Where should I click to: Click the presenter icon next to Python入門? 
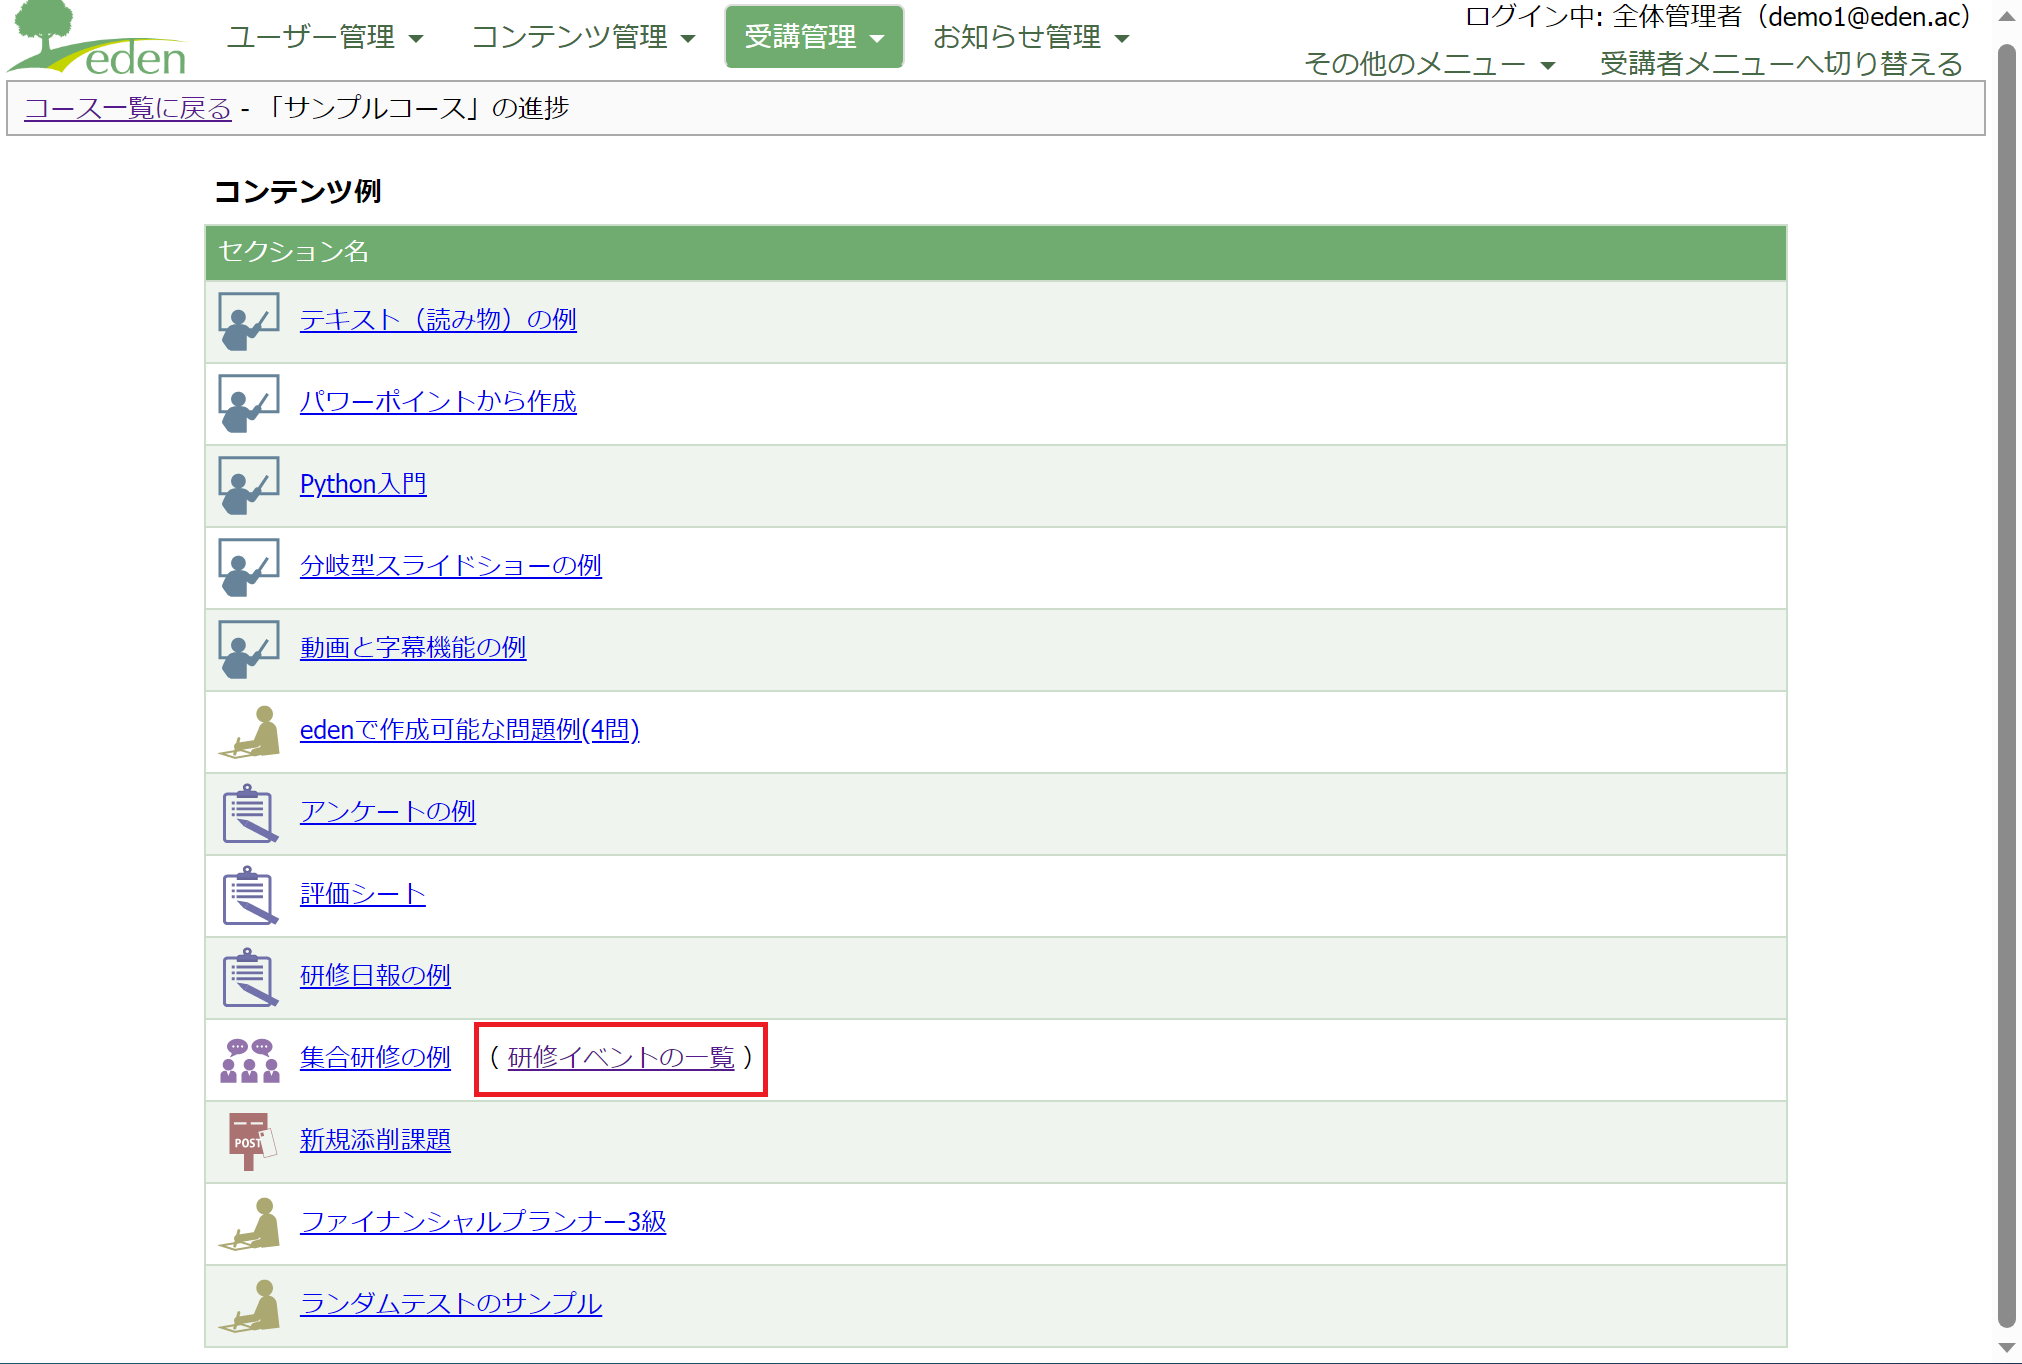click(x=248, y=485)
